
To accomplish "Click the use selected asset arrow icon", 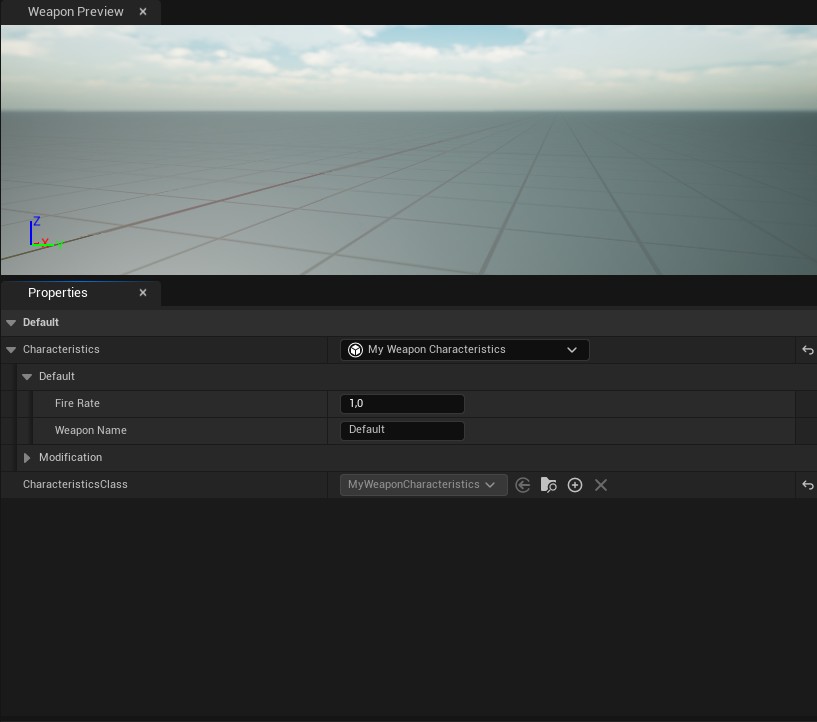I will pos(523,485).
